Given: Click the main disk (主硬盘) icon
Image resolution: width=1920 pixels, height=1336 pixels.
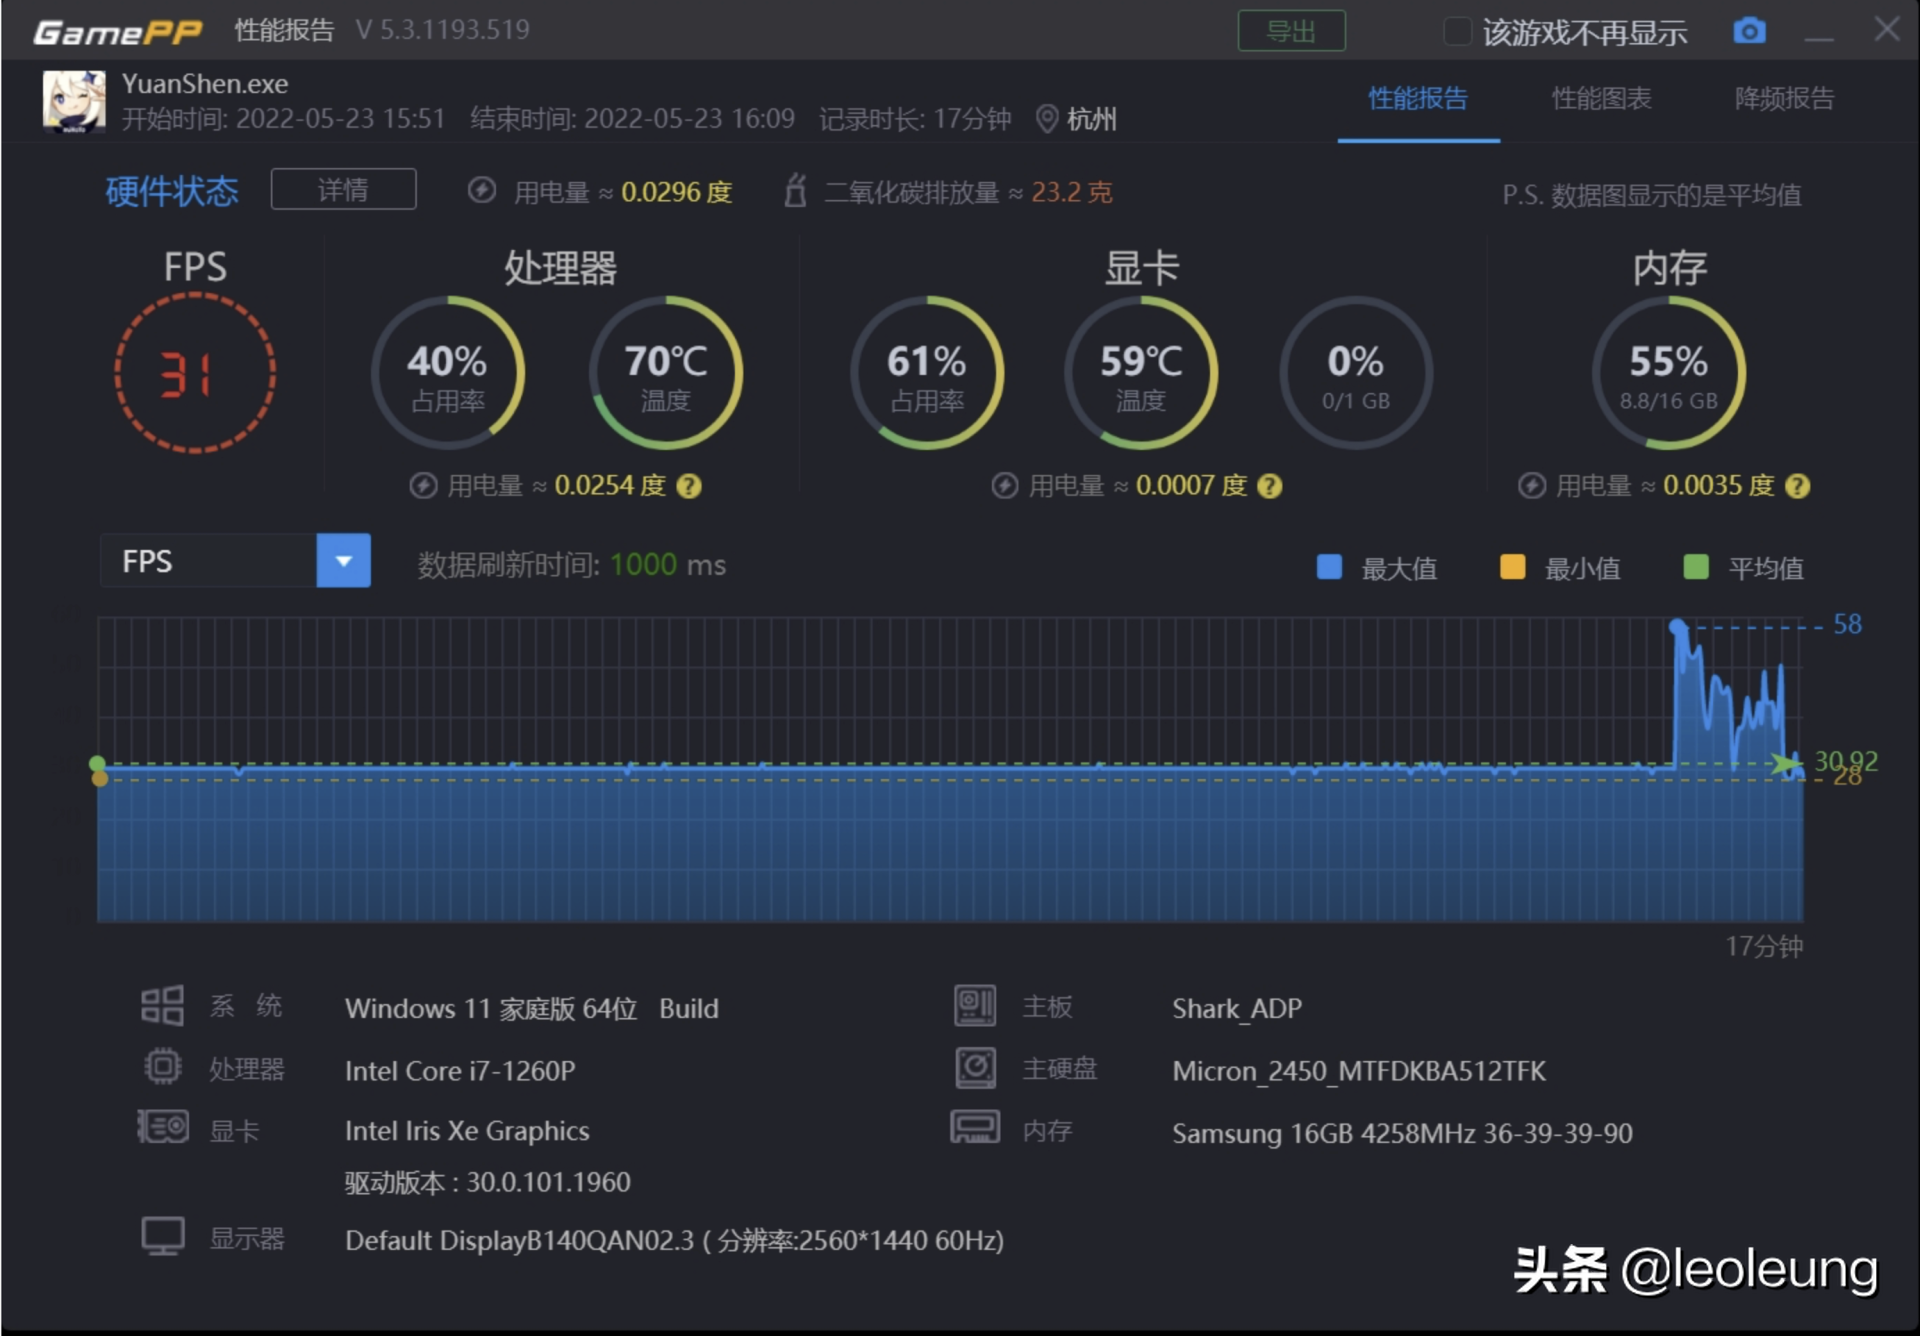Looking at the screenshot, I should click(x=975, y=1068).
